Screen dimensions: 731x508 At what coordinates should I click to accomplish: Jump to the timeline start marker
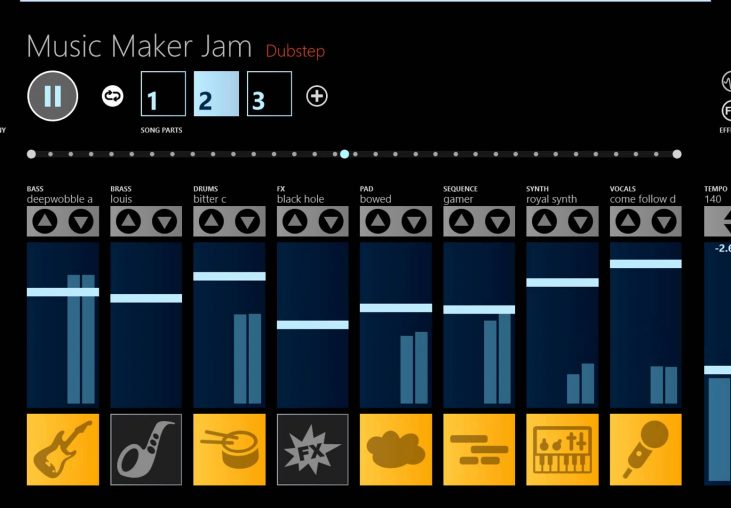click(31, 154)
